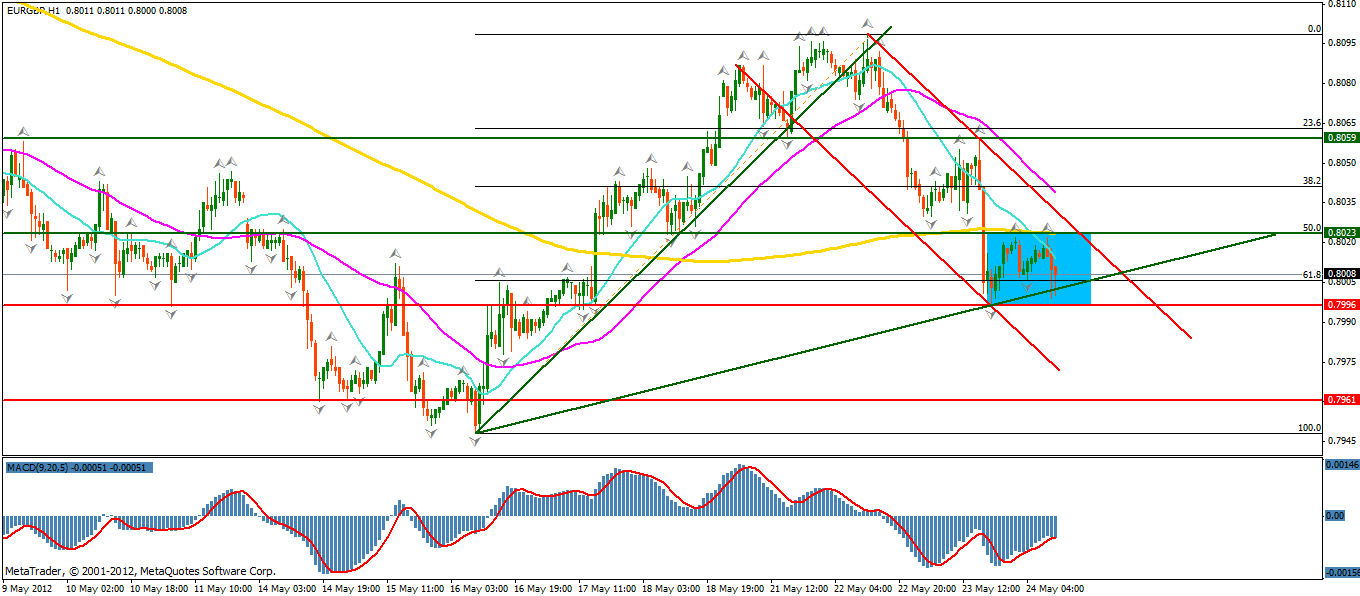Select the Fibonacci 38.2 level label
The height and width of the screenshot is (596, 1360).
(x=1312, y=181)
